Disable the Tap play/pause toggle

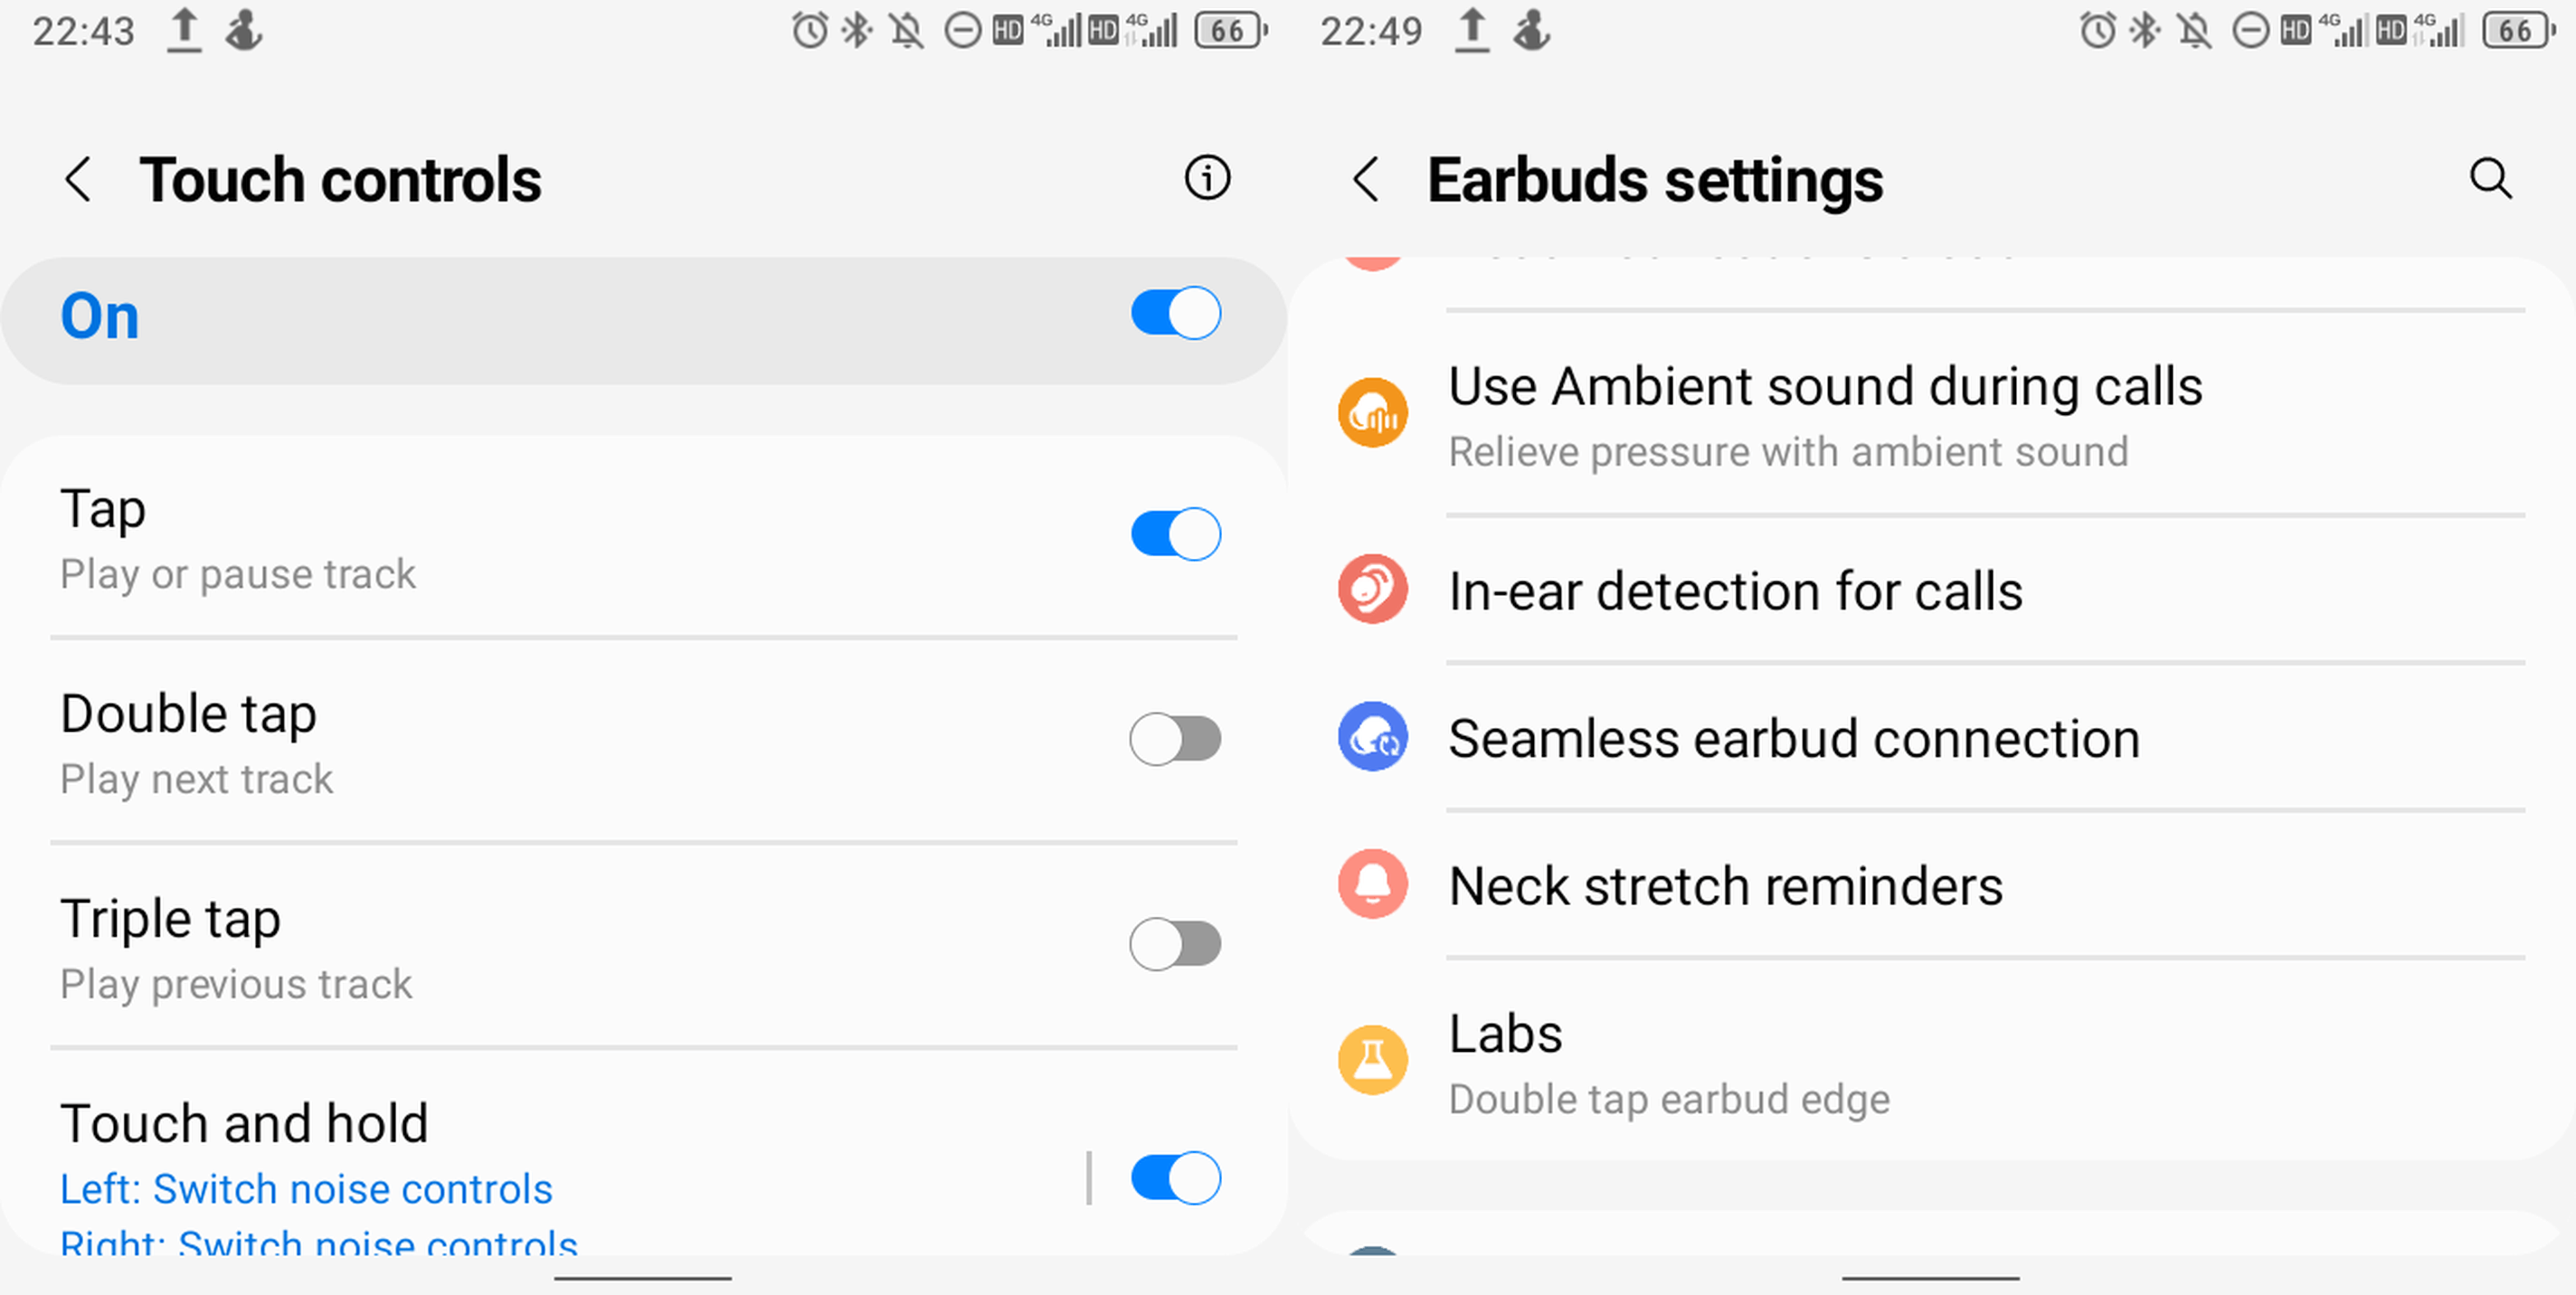1175,534
